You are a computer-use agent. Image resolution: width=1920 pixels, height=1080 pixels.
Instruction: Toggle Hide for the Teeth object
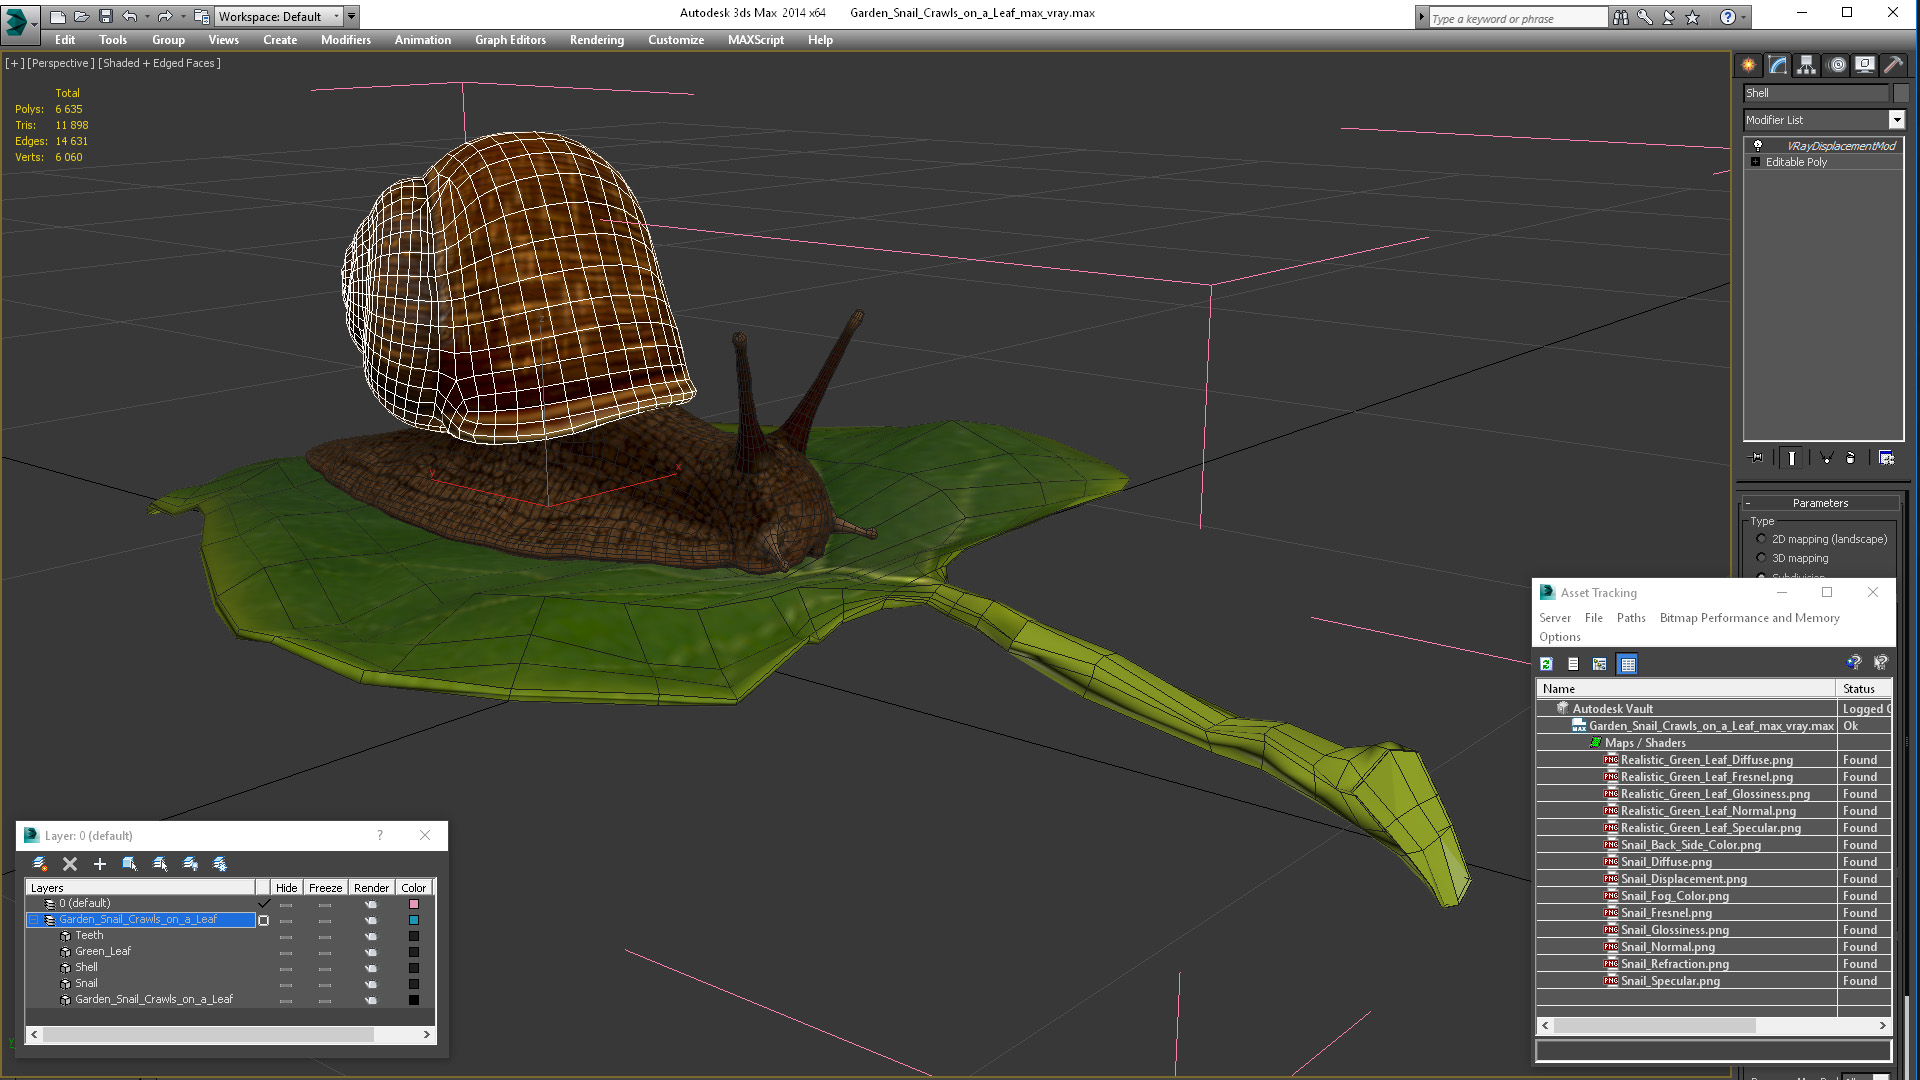click(286, 936)
